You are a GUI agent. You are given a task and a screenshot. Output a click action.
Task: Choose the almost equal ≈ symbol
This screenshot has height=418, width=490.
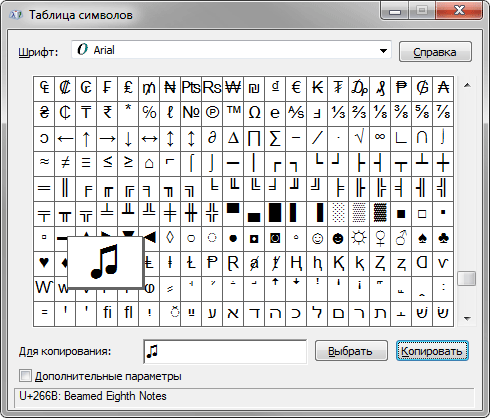[x=44, y=164]
